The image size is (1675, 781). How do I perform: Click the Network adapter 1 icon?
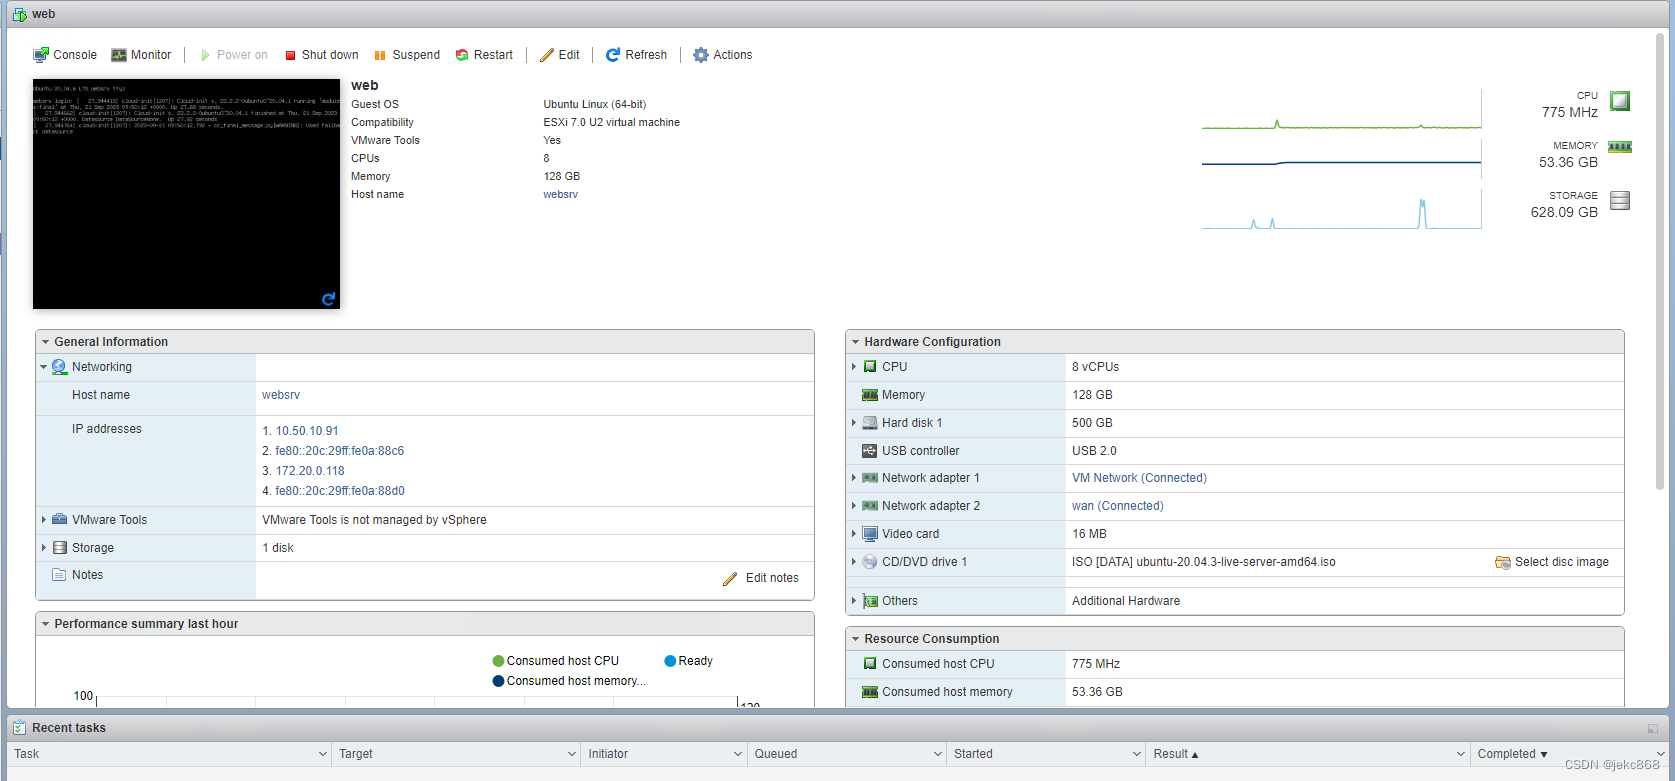click(x=870, y=478)
